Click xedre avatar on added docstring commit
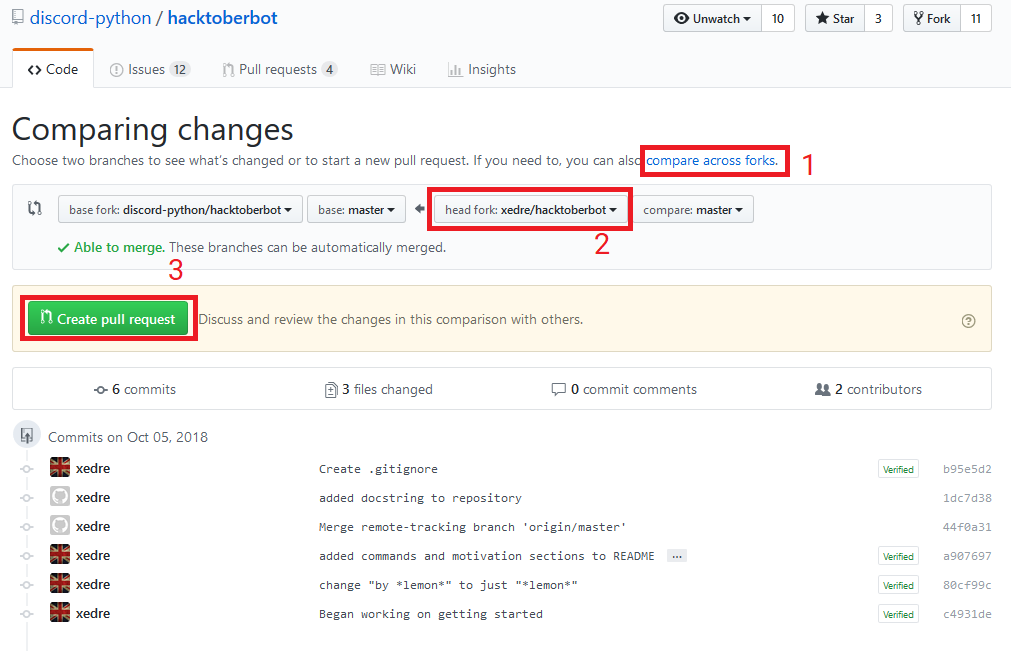Screen dimensions: 1011x655 (60, 497)
